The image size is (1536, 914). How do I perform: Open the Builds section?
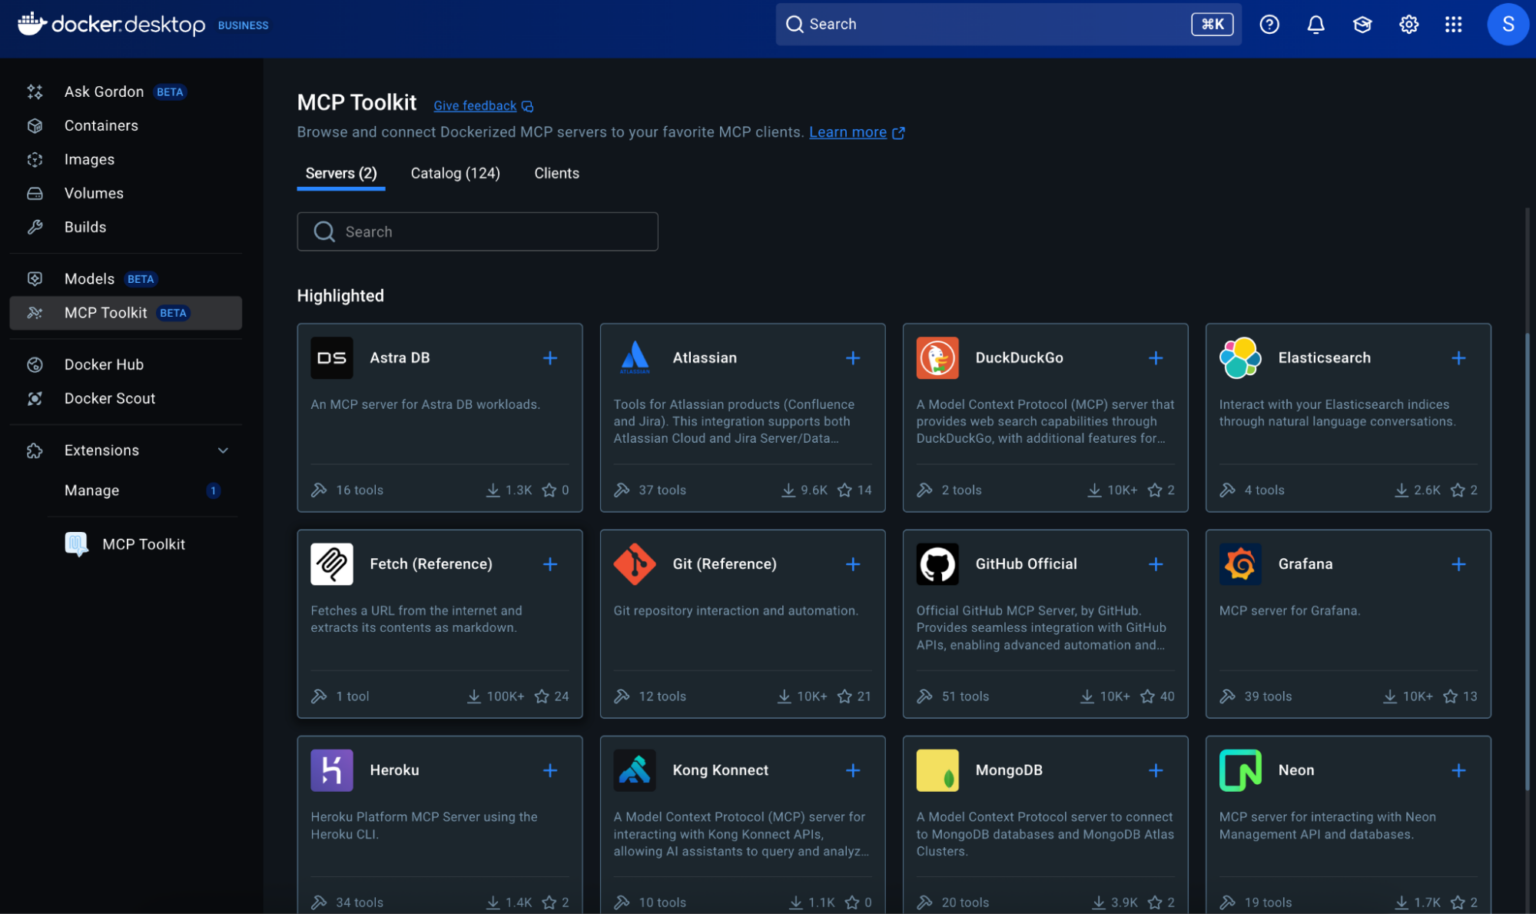pos(87,227)
